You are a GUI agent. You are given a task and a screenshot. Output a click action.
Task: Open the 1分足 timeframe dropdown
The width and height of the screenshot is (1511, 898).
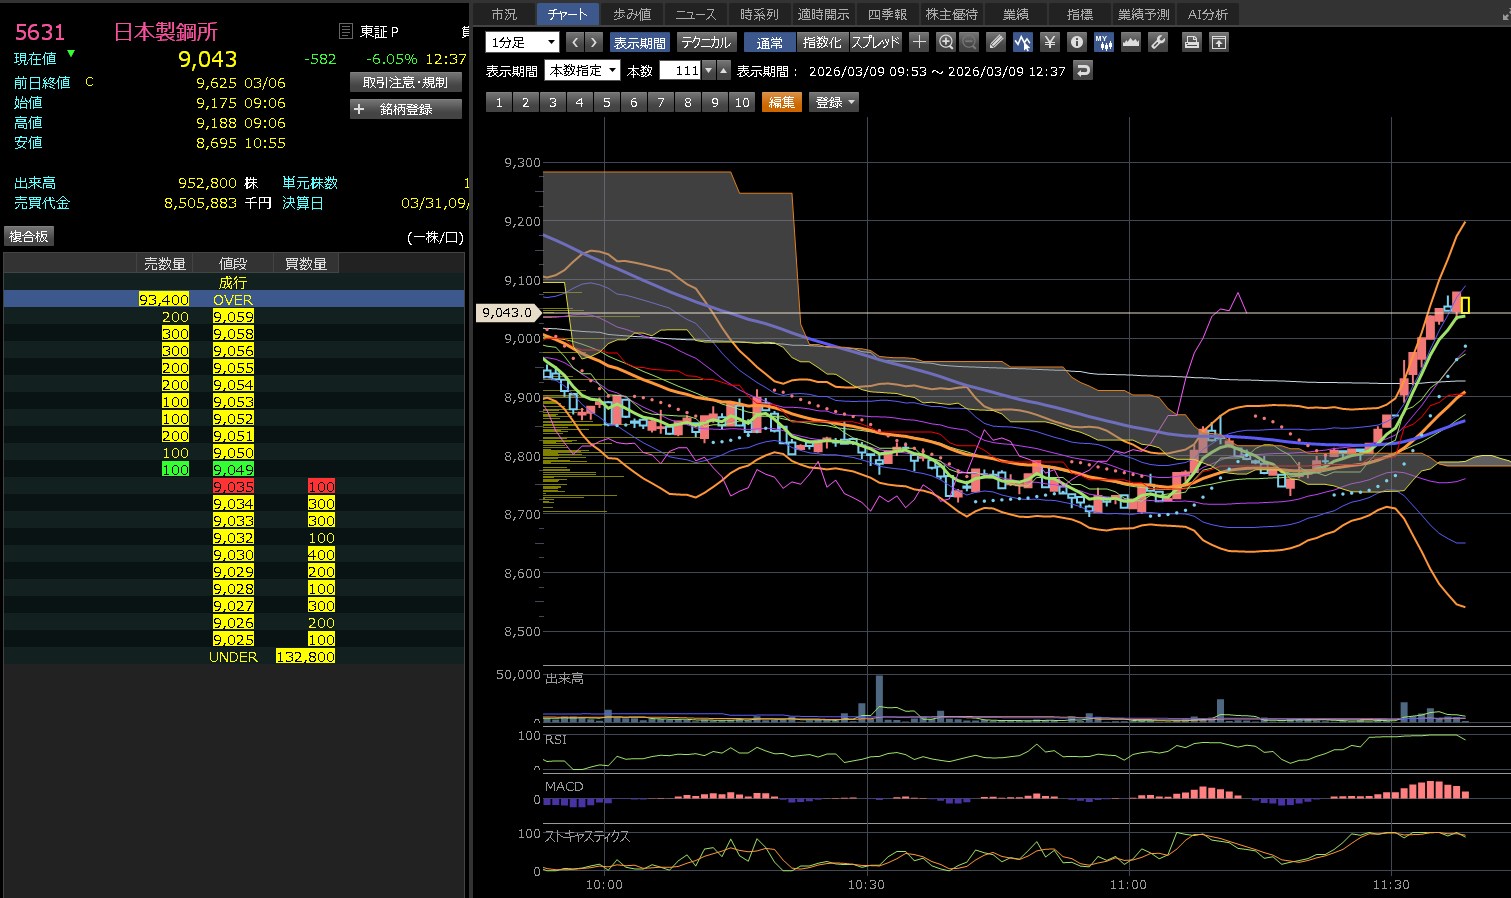[522, 42]
